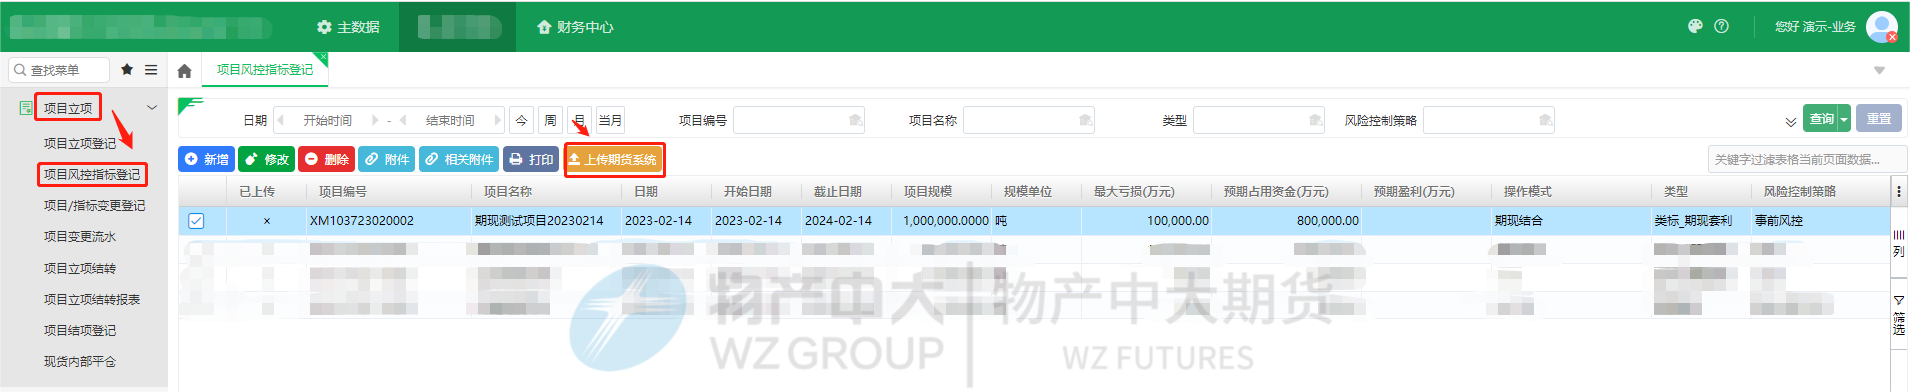Image resolution: width=1910 pixels, height=392 pixels.
Task: Click the 项目名称 filter input
Action: coord(1029,120)
